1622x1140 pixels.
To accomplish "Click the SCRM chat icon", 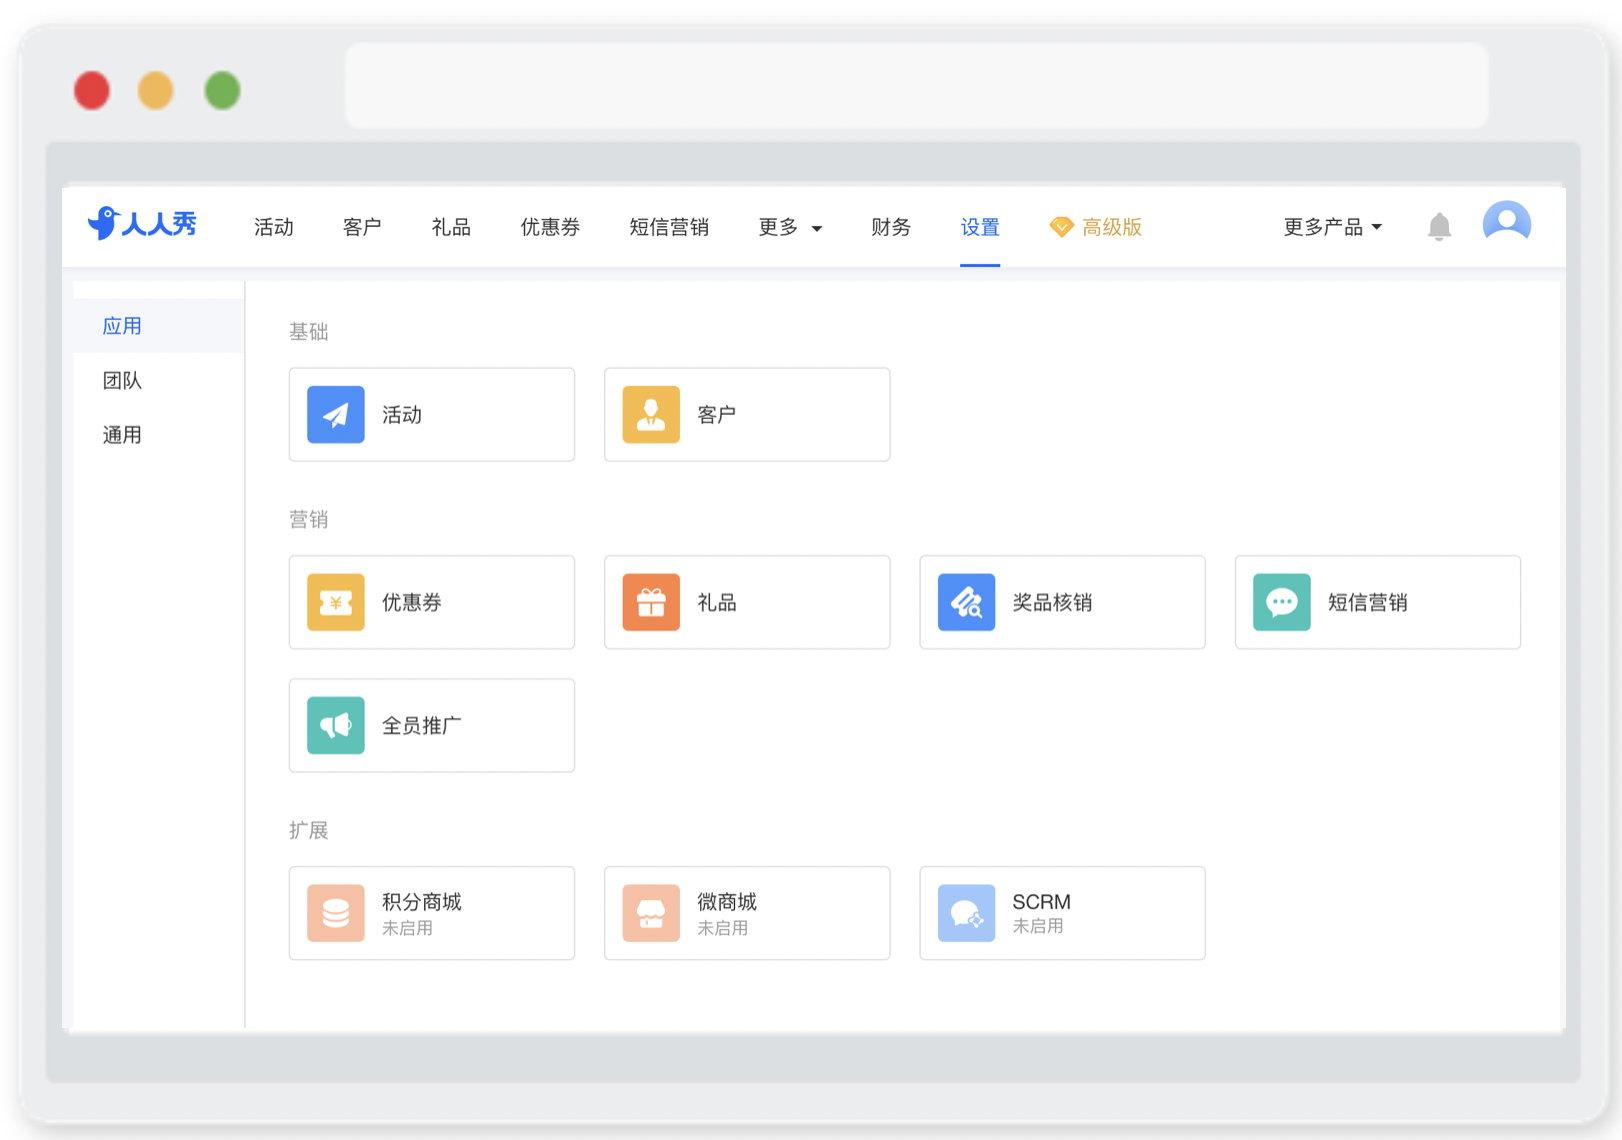I will pos(966,913).
